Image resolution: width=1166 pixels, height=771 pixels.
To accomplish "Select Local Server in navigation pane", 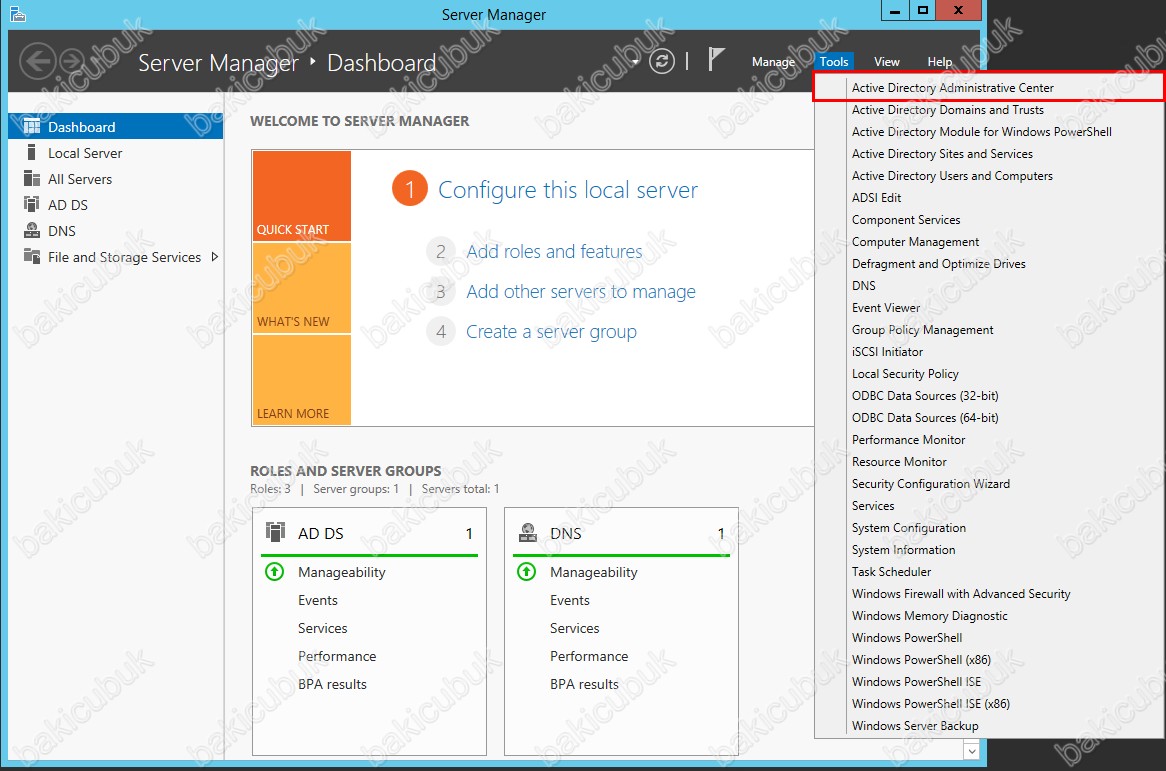I will [x=116, y=152].
